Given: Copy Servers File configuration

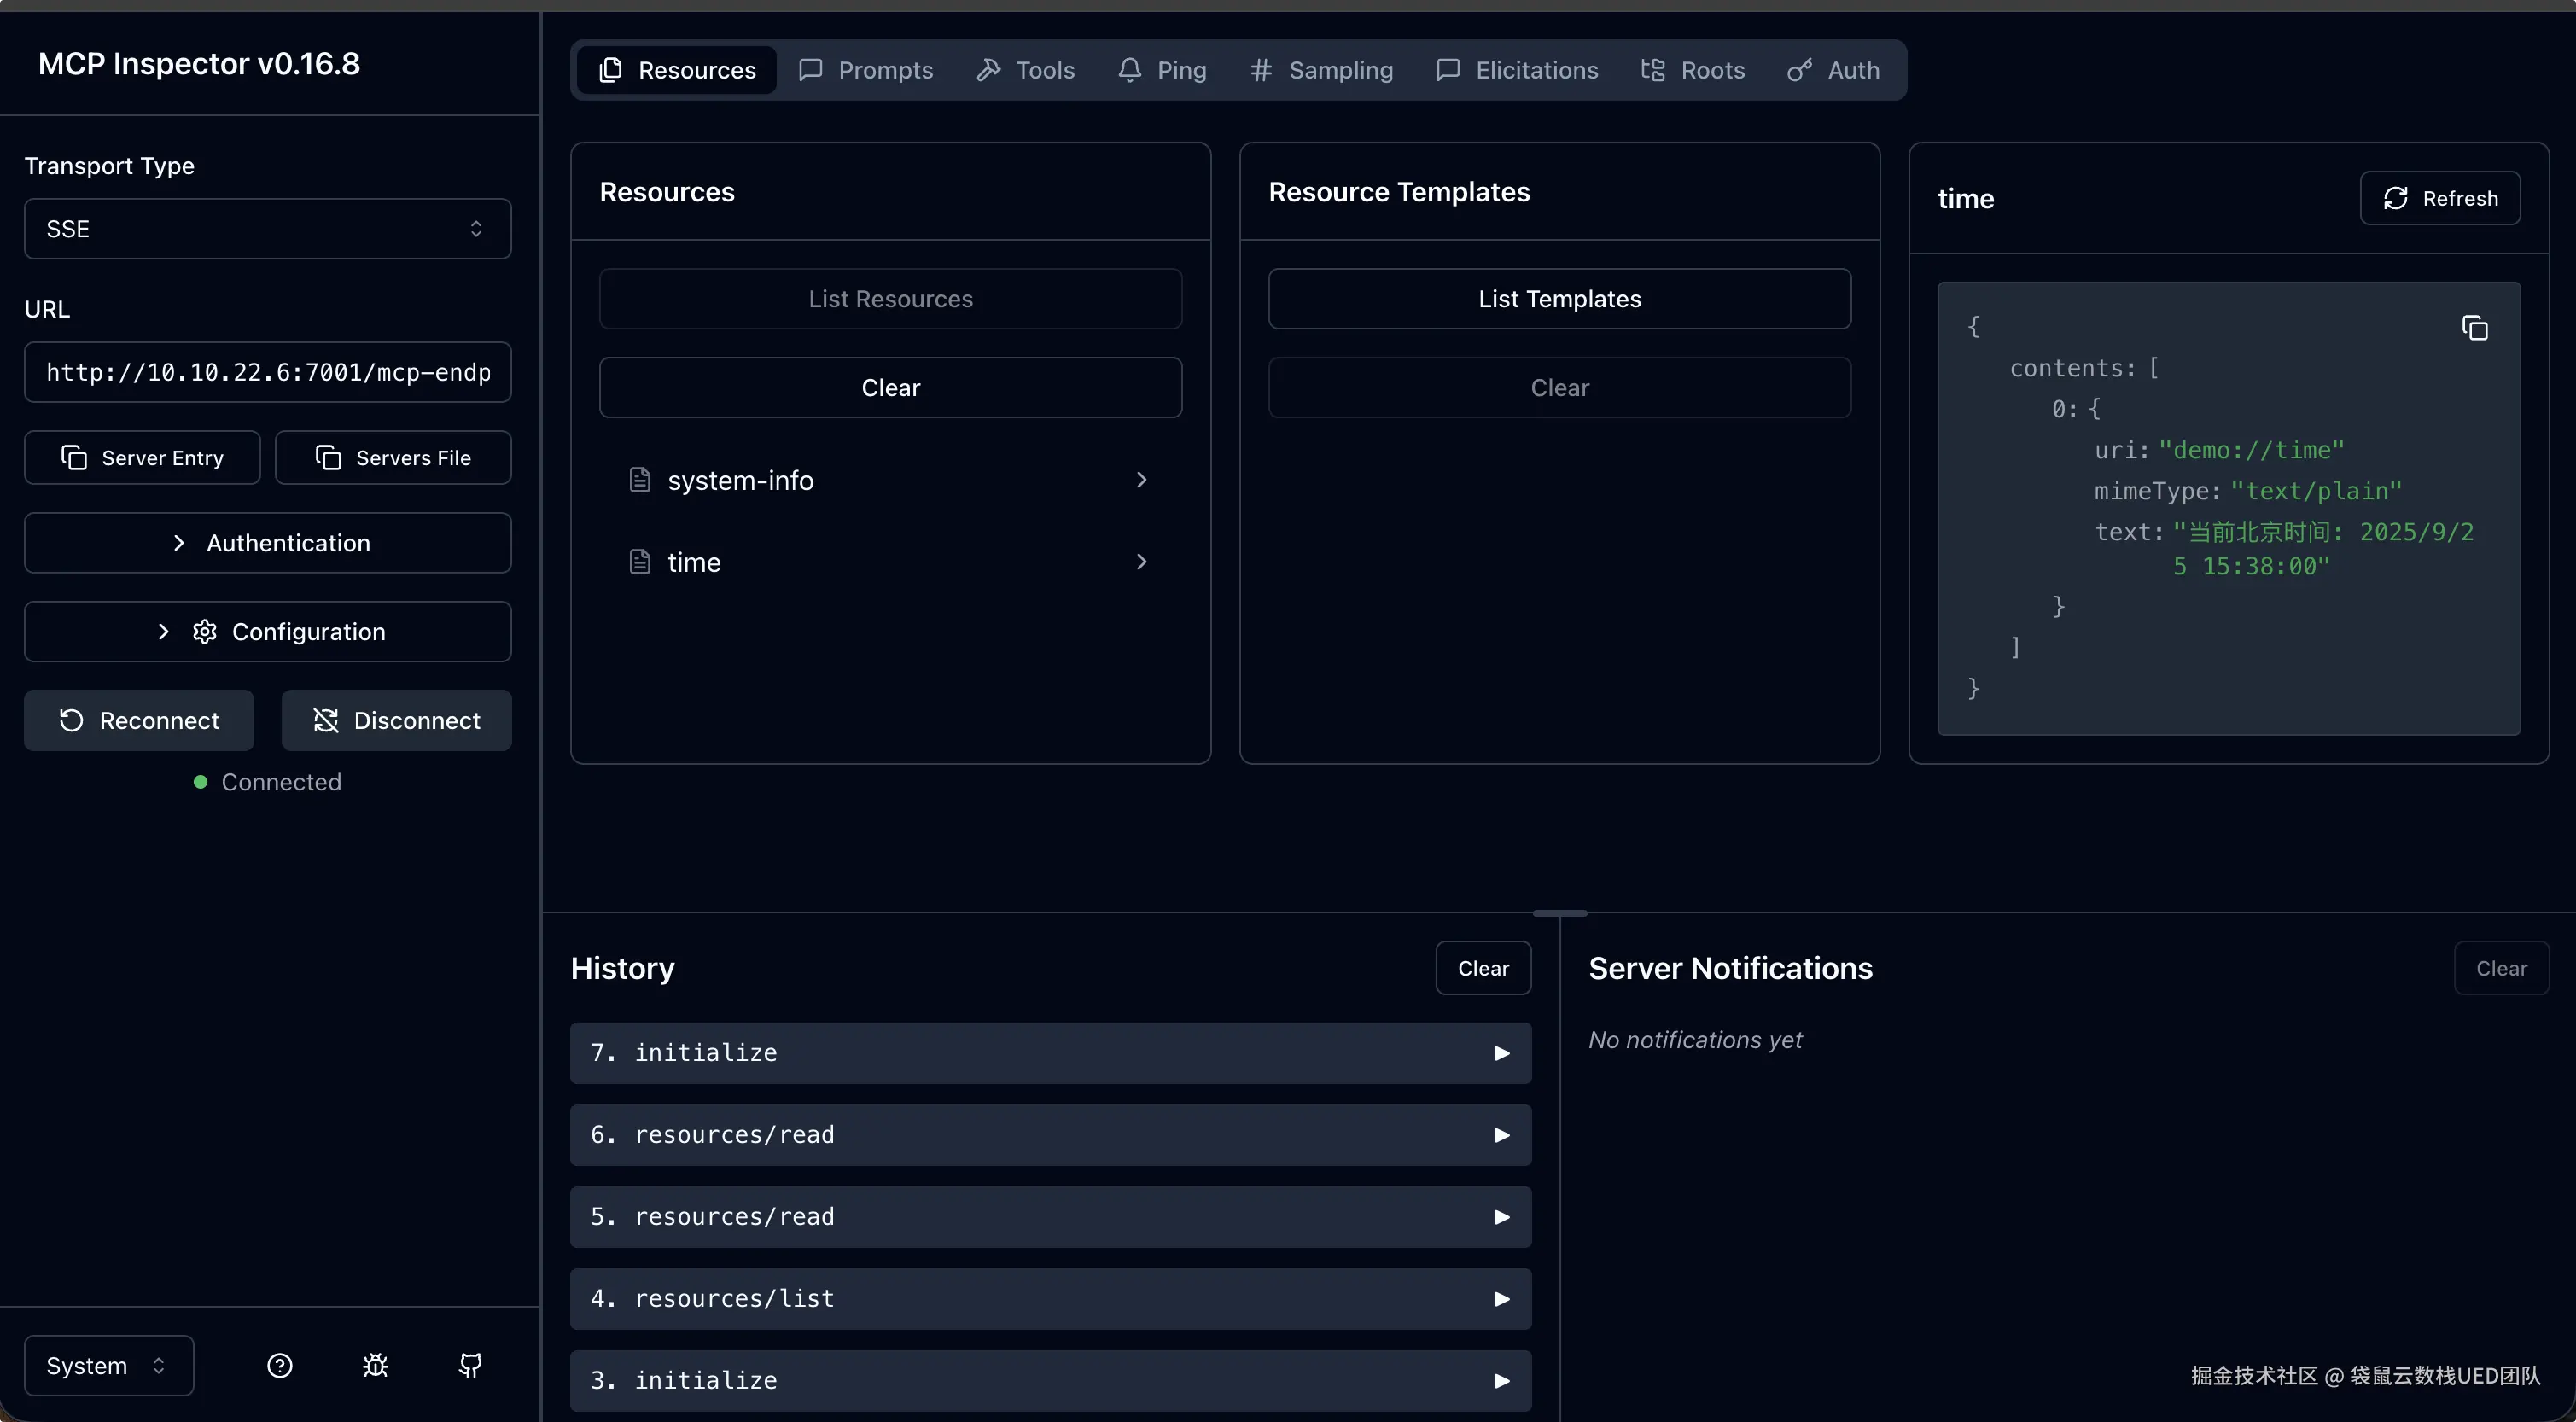Looking at the screenshot, I should tap(393, 457).
